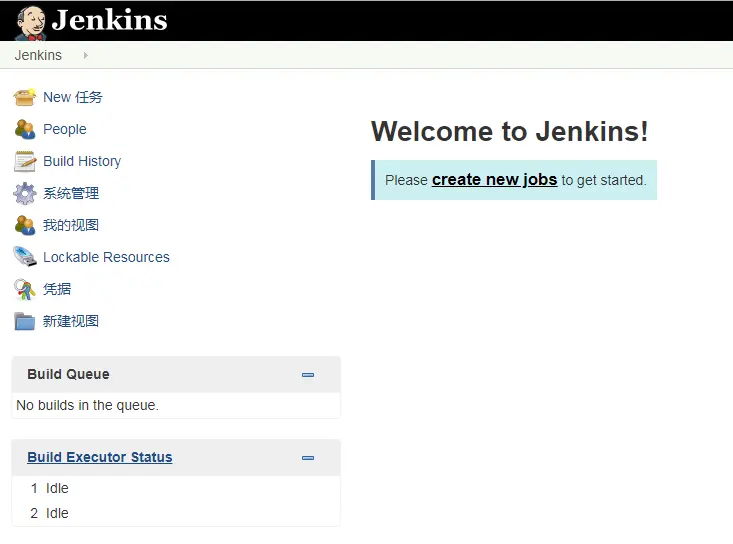This screenshot has width=733, height=544.
Task: Click the Welcome to Jenkins! heading
Action: click(510, 131)
